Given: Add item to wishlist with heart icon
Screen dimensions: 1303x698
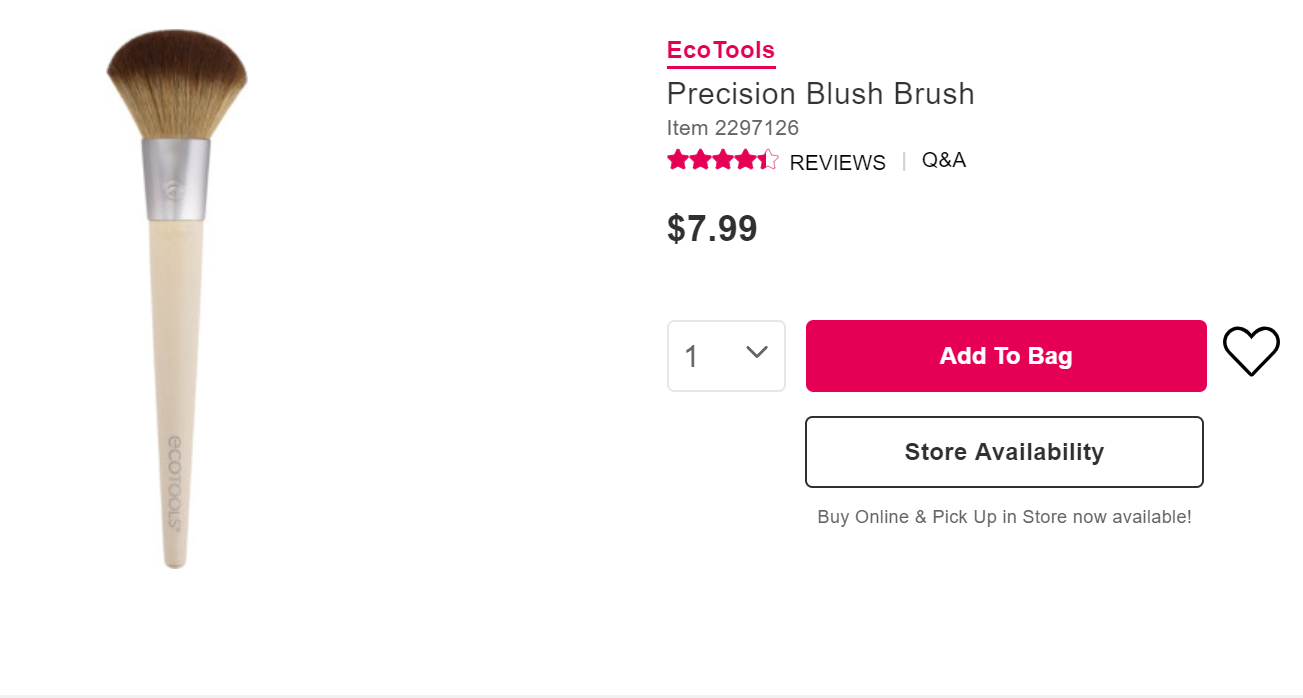Looking at the screenshot, I should pyautogui.click(x=1251, y=352).
